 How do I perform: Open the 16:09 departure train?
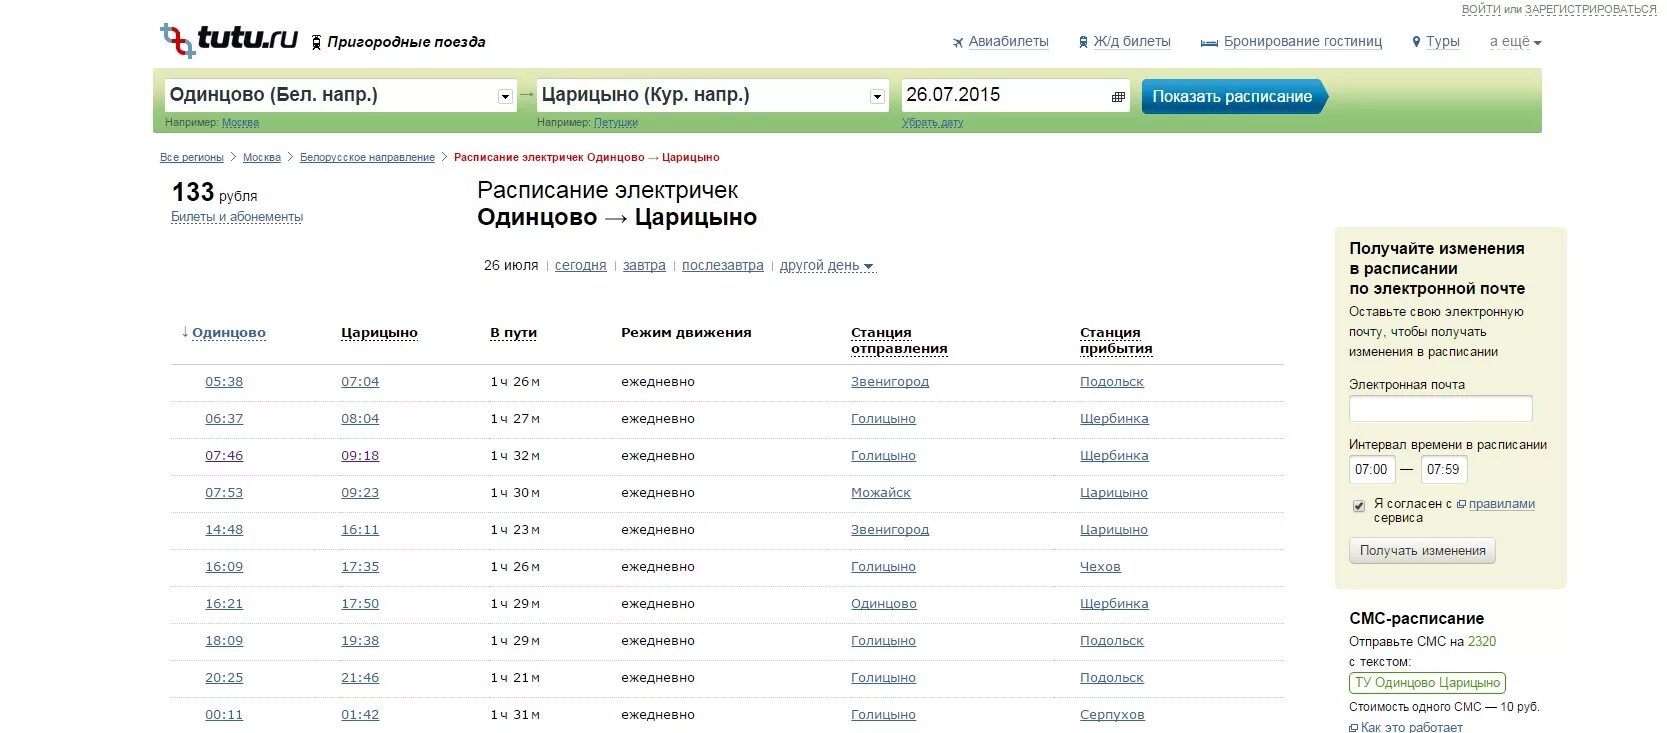coord(224,567)
